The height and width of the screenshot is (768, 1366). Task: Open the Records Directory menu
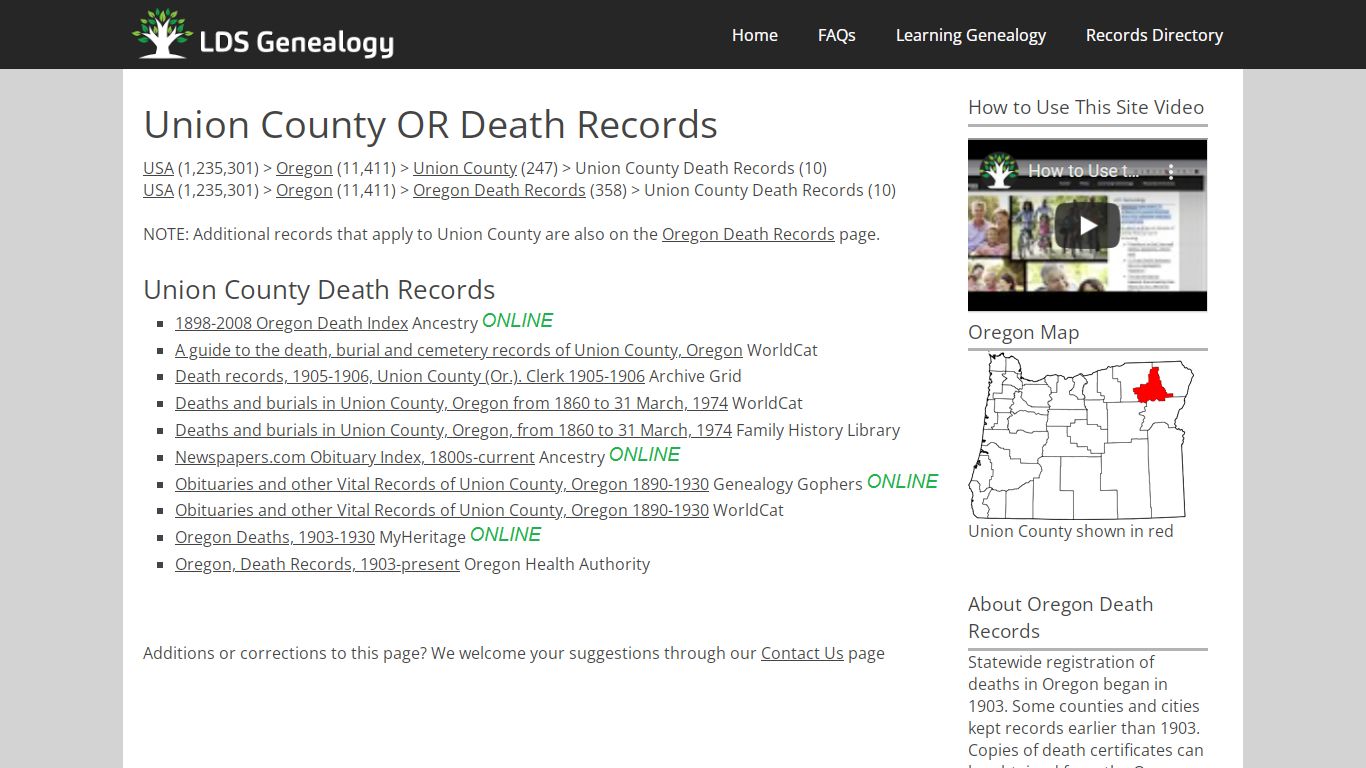point(1154,35)
